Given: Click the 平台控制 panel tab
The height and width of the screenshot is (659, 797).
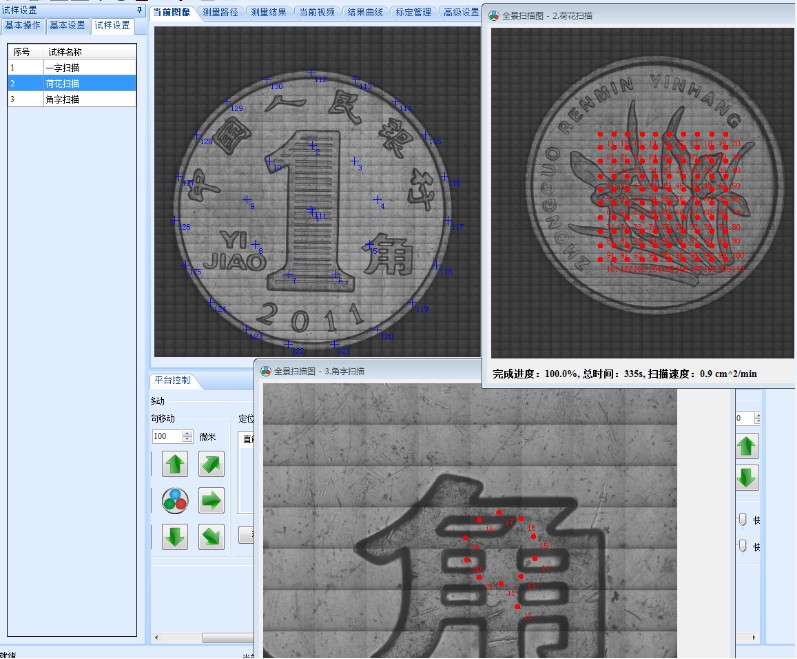Looking at the screenshot, I should pyautogui.click(x=174, y=381).
